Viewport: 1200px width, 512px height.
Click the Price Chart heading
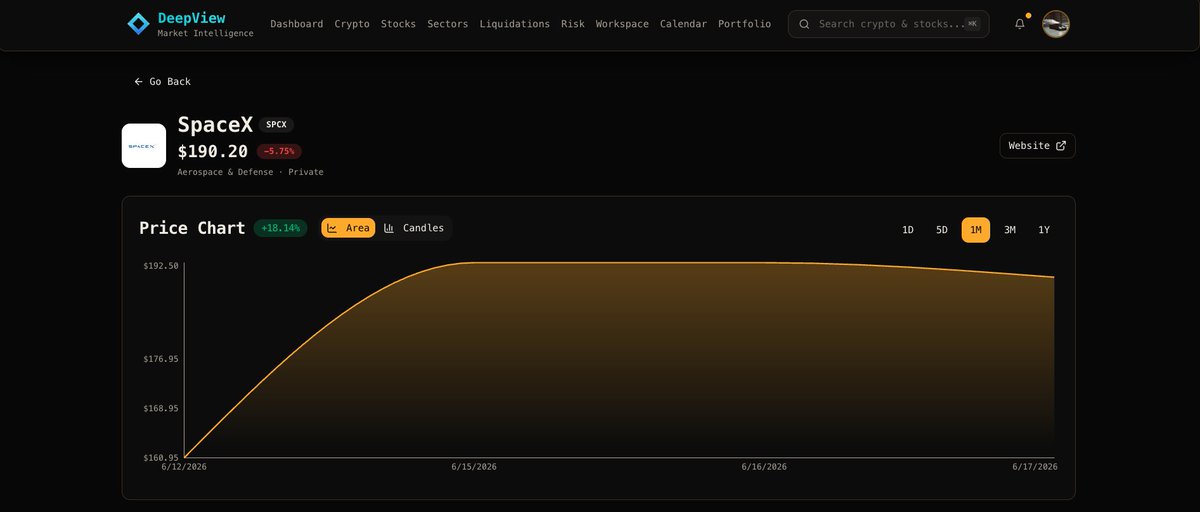pyautogui.click(x=192, y=228)
